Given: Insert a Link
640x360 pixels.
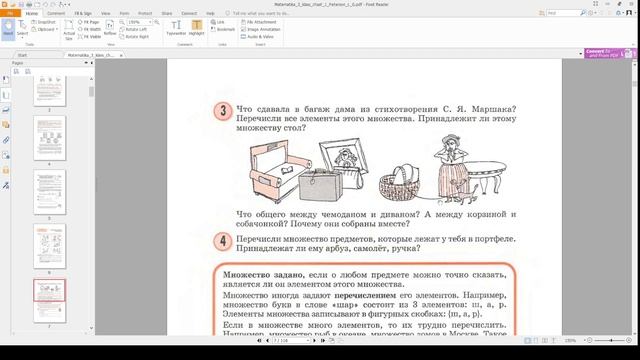Looking at the screenshot, I should (218, 22).
